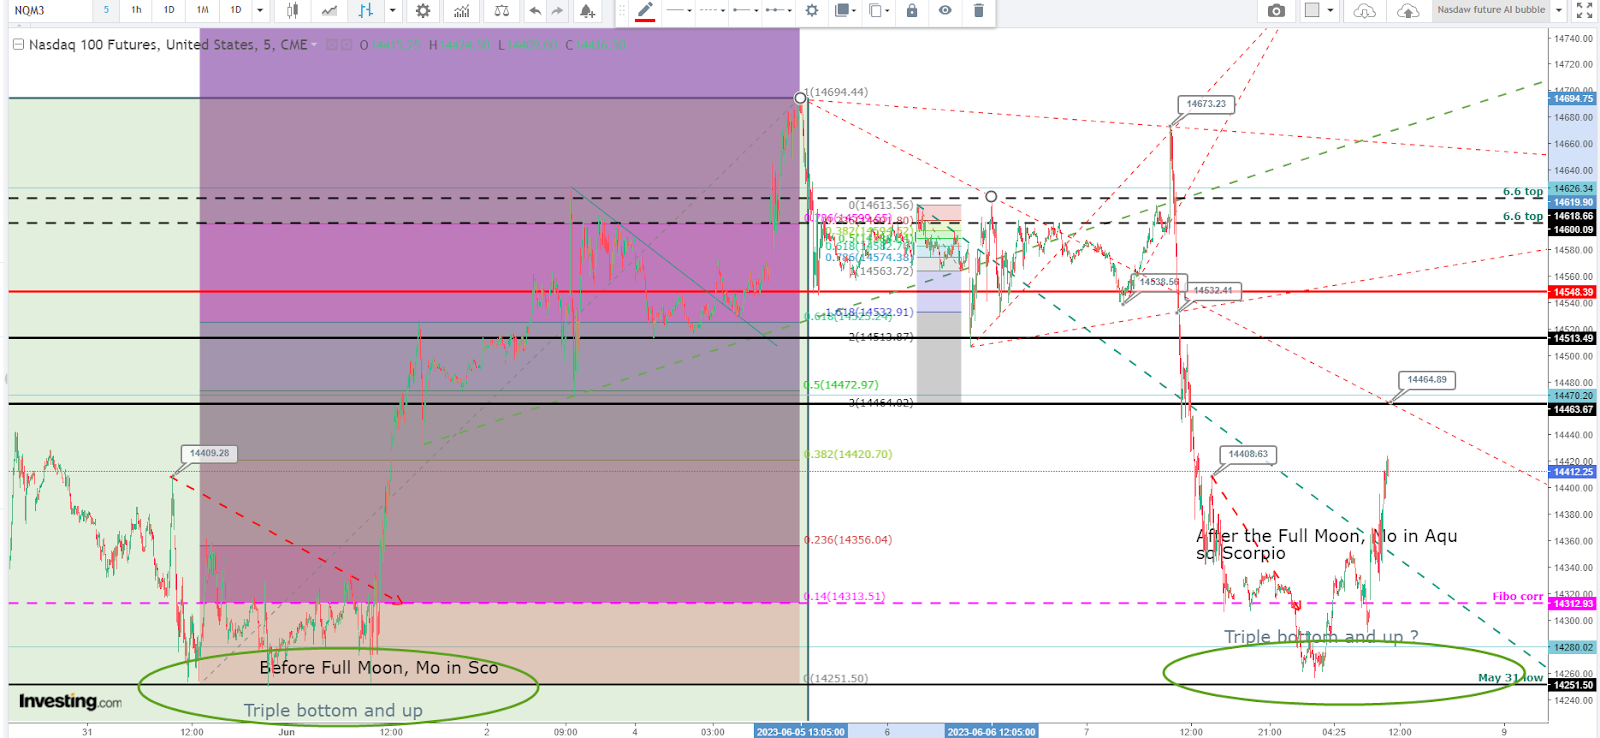Viewport: 1600px width, 738px height.
Task: Open the visual order layers icon
Action: 844,10
